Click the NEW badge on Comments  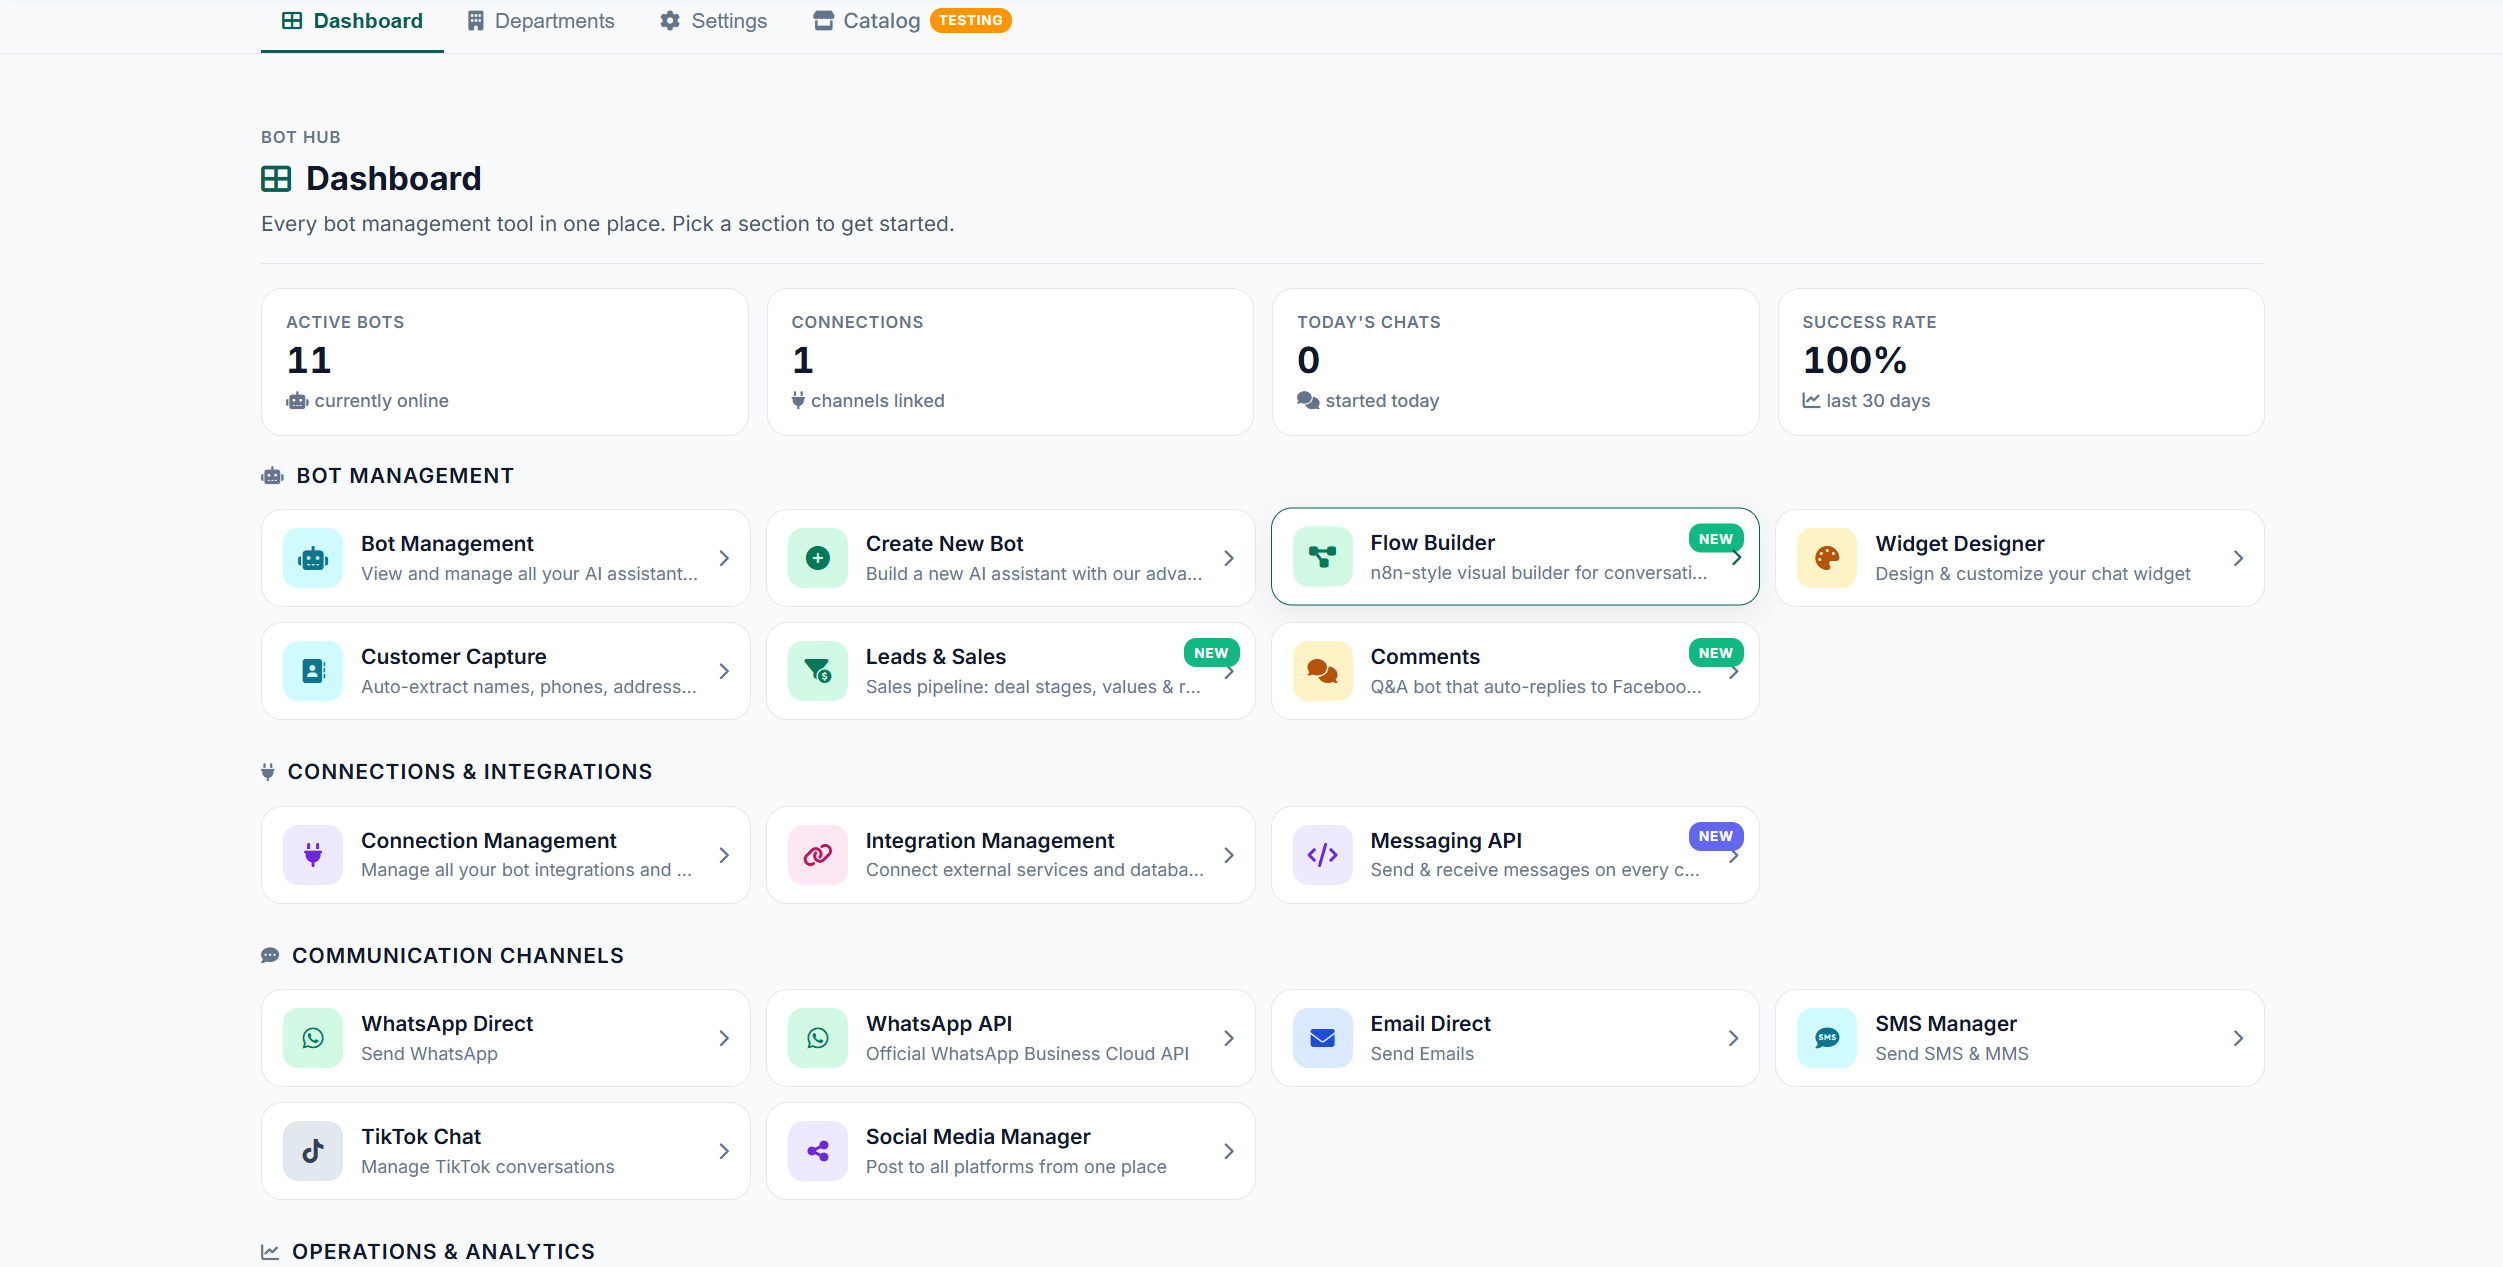(x=1715, y=653)
